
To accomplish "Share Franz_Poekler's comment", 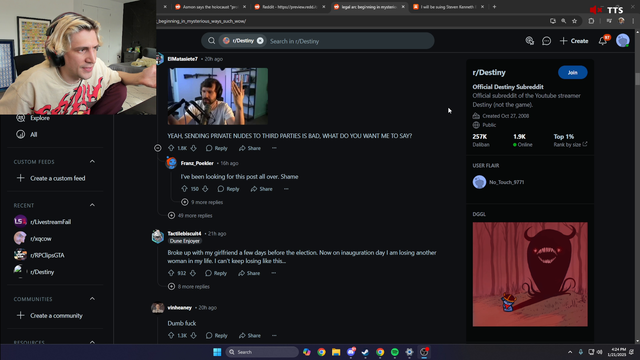I will pyautogui.click(x=262, y=189).
